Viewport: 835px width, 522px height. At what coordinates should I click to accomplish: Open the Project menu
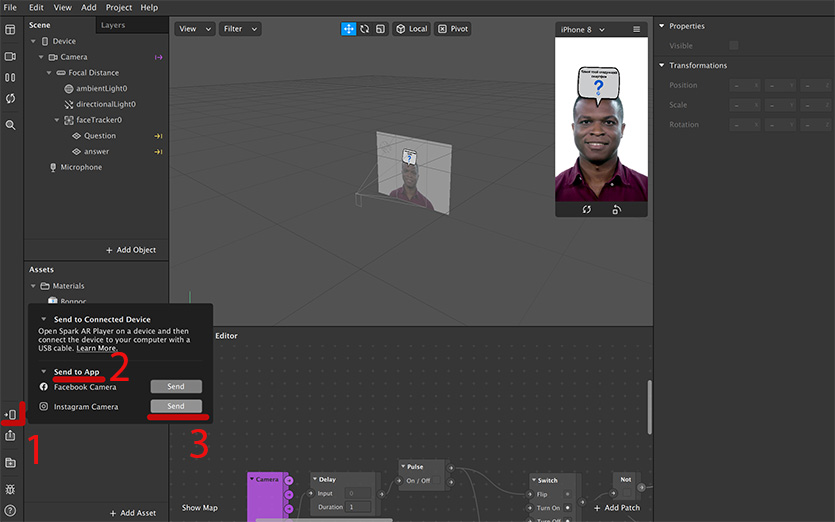point(119,7)
